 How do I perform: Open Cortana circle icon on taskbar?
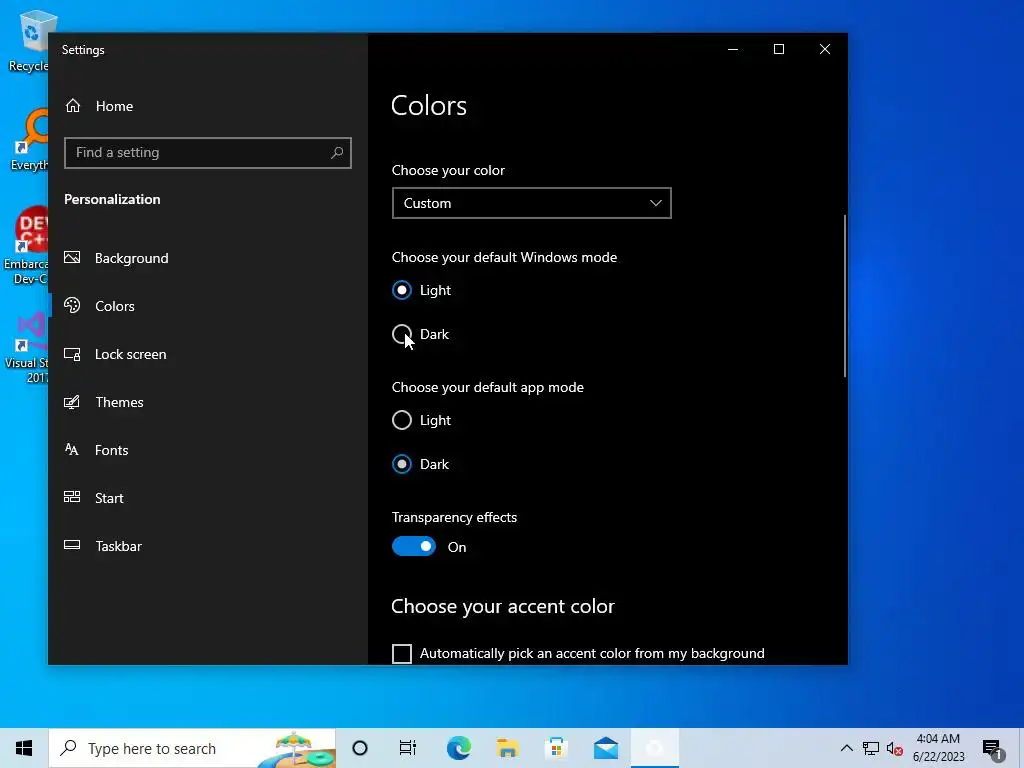[360, 748]
